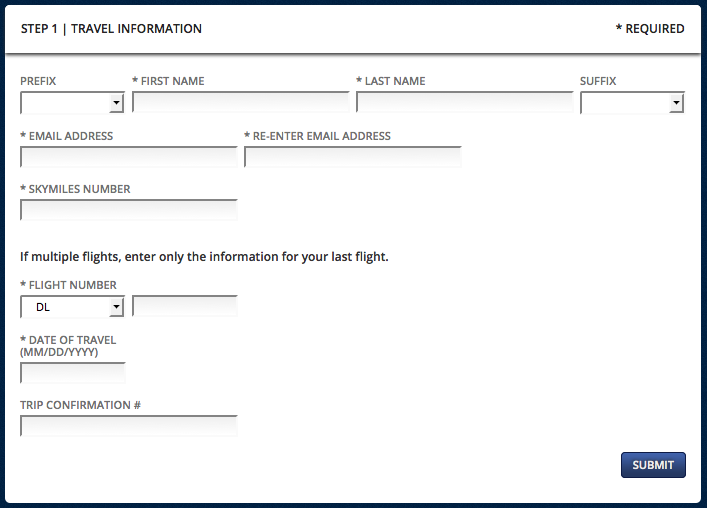Click the Date of Travel label
The image size is (707, 508).
point(68,346)
